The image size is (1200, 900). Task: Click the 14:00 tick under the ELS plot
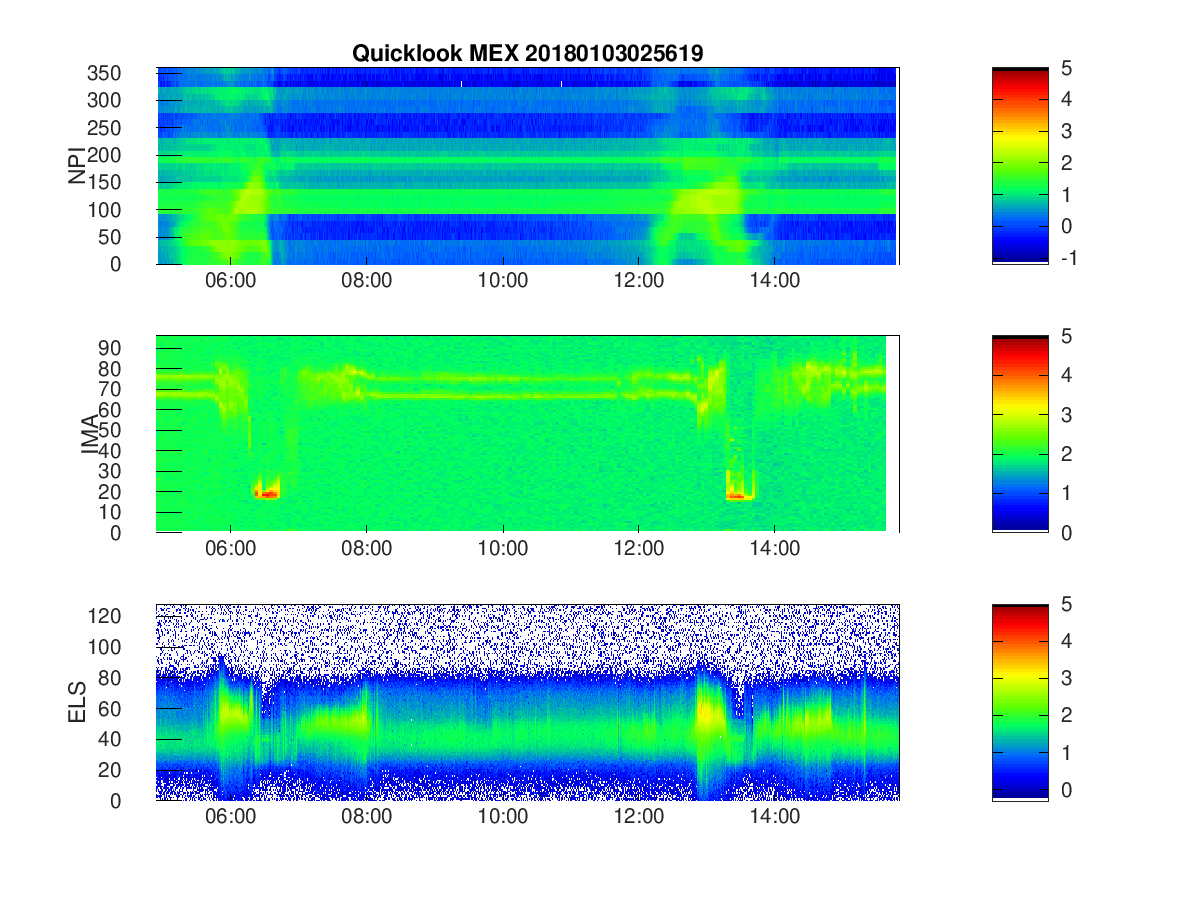774,817
